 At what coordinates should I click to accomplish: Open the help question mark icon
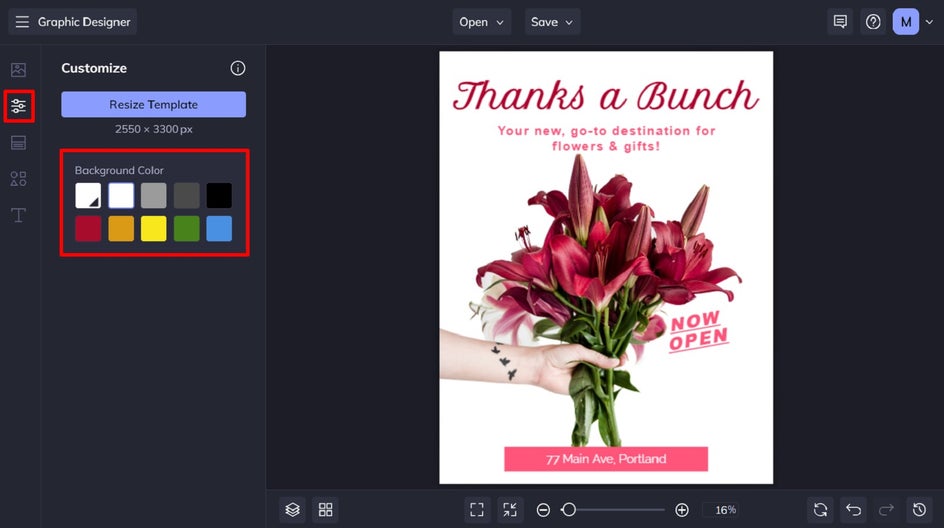pos(873,22)
